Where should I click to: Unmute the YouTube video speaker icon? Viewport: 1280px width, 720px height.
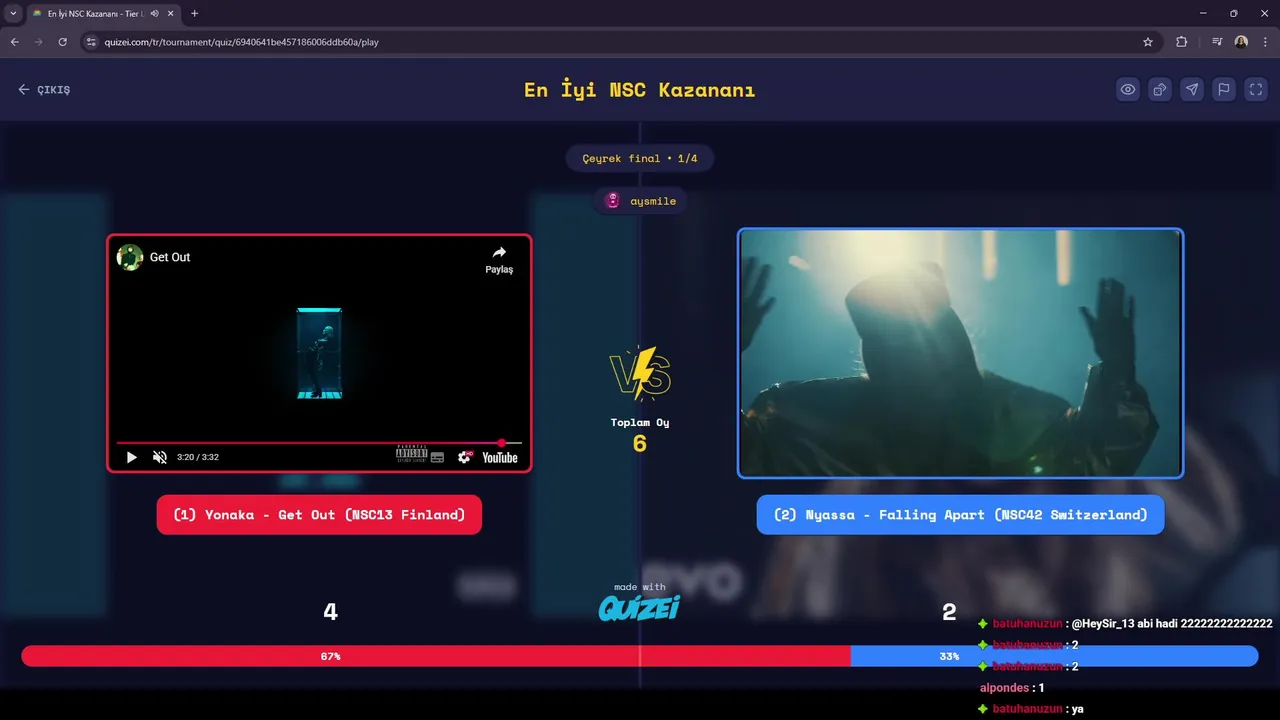(x=160, y=457)
